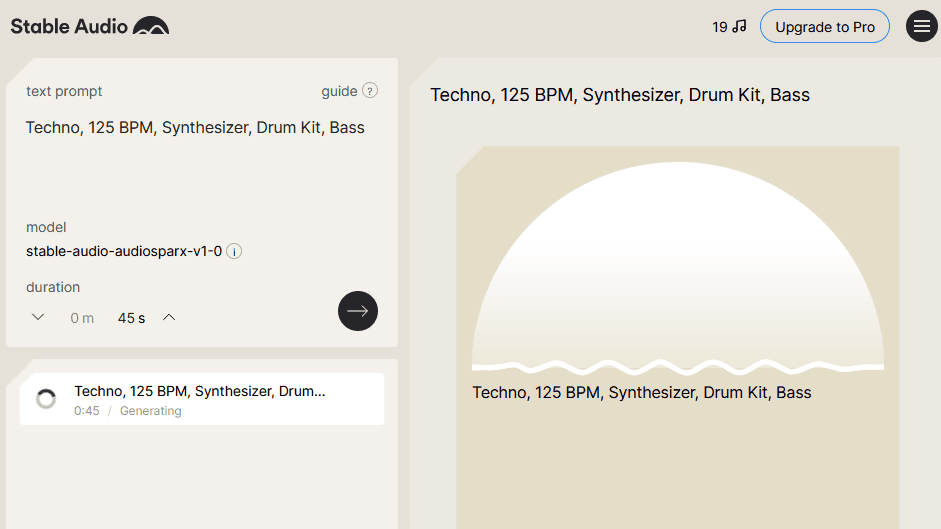Click the wavy waveform line in the player
Image resolution: width=941 pixels, height=529 pixels.
click(677, 366)
